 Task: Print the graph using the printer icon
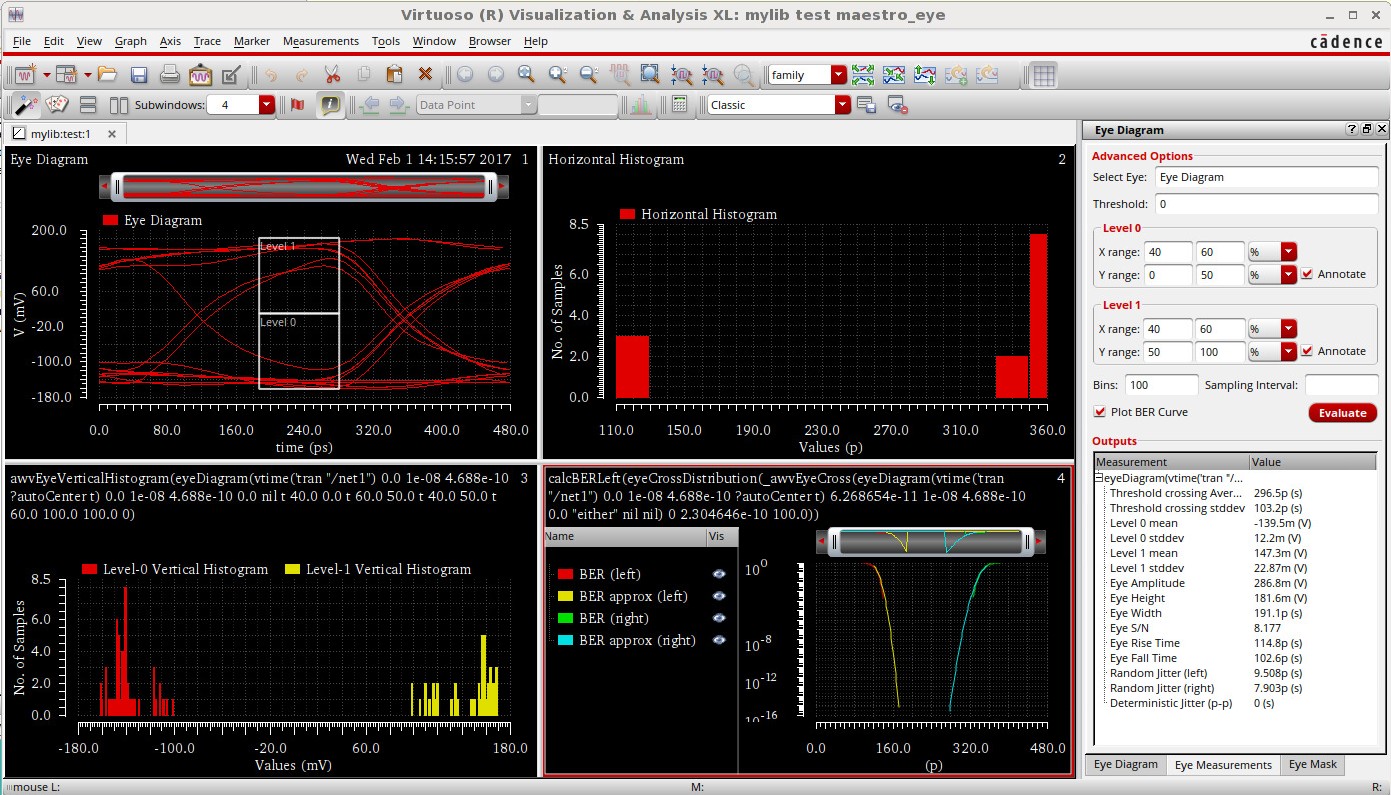click(x=170, y=75)
